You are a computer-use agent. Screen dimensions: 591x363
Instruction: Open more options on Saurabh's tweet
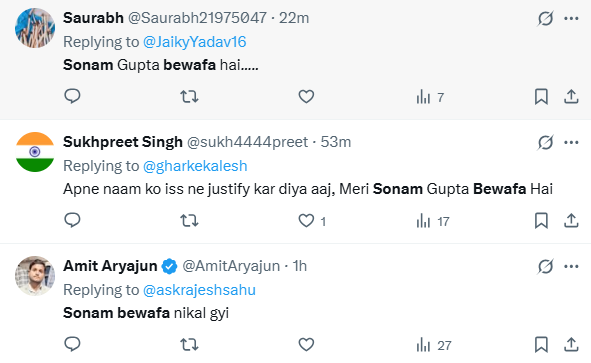[571, 18]
